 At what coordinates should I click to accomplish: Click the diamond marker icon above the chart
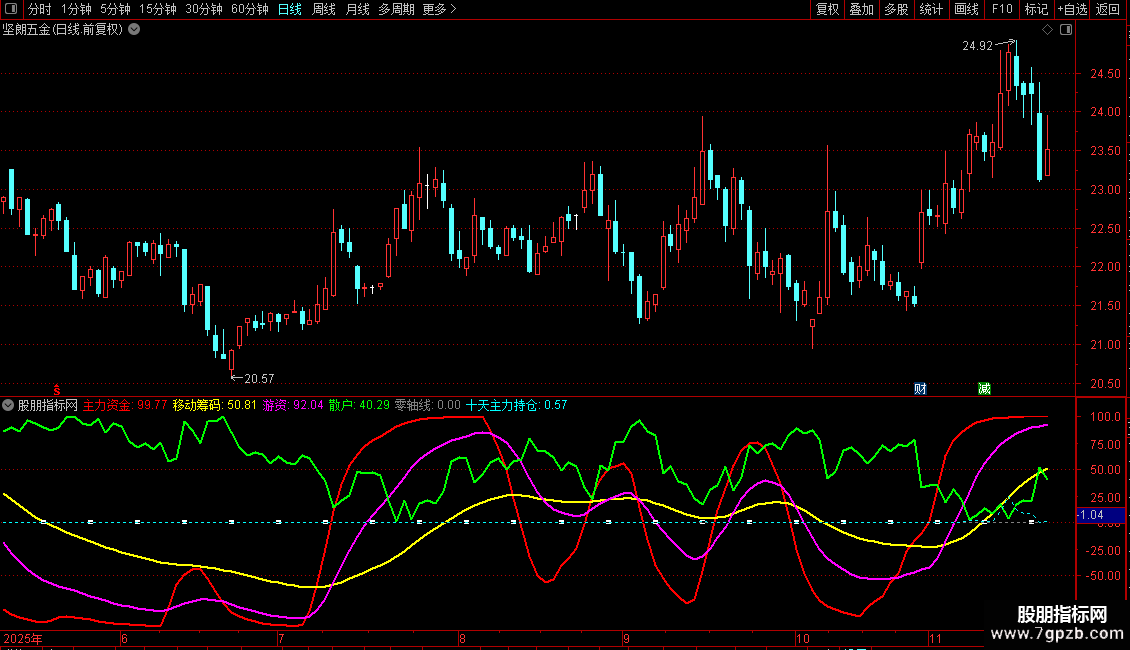tap(1047, 30)
